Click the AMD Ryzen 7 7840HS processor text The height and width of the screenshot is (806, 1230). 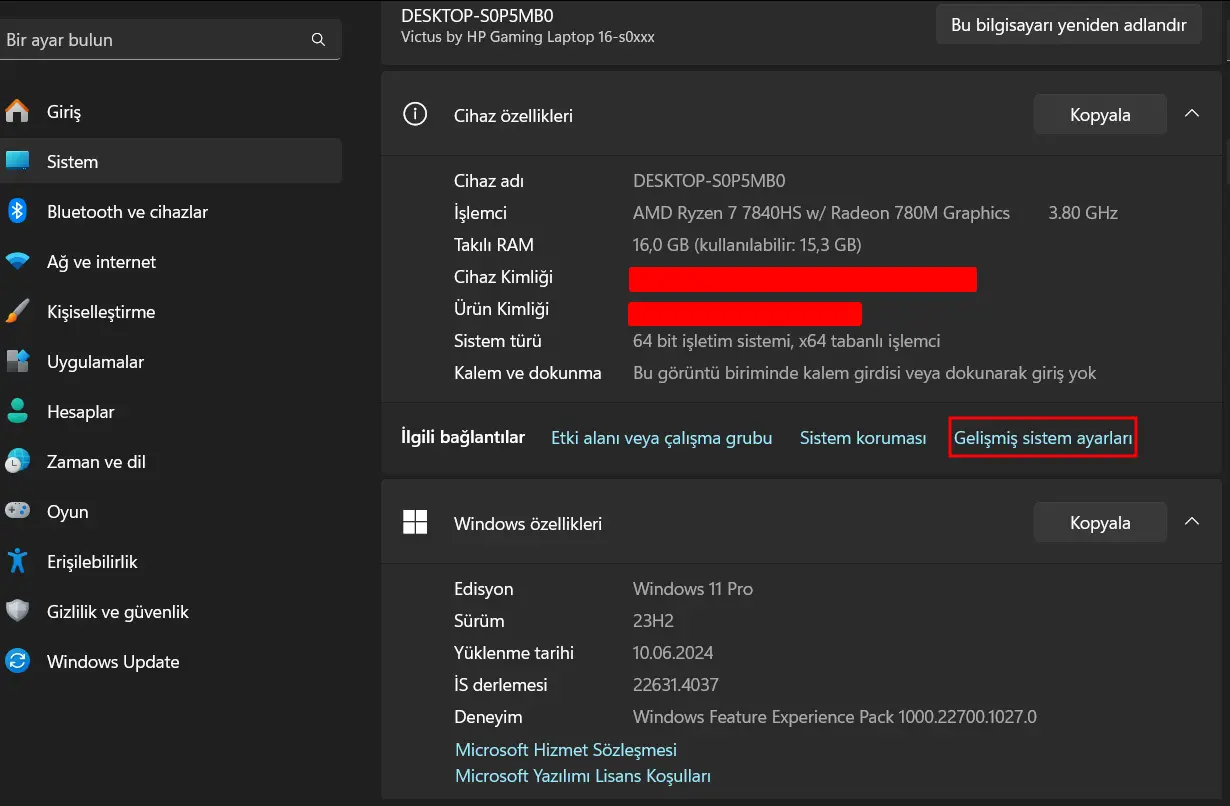tap(821, 213)
